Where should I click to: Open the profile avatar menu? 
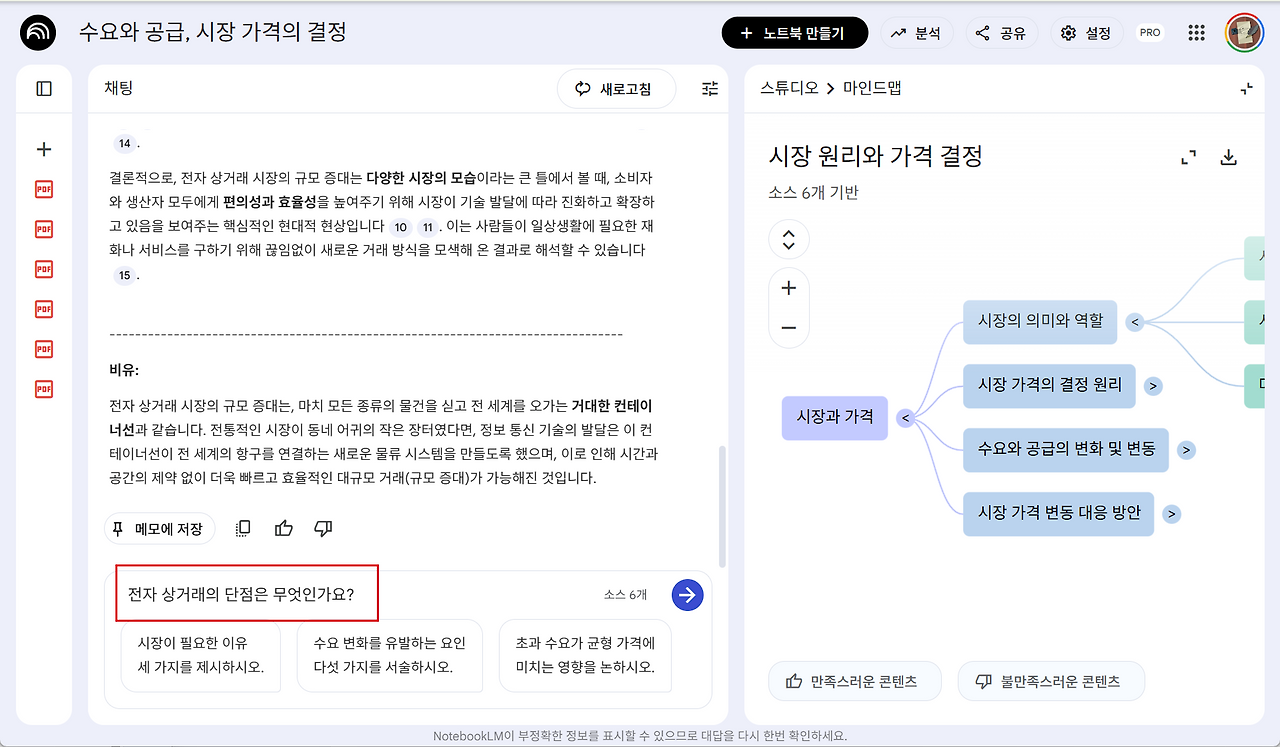[x=1245, y=33]
